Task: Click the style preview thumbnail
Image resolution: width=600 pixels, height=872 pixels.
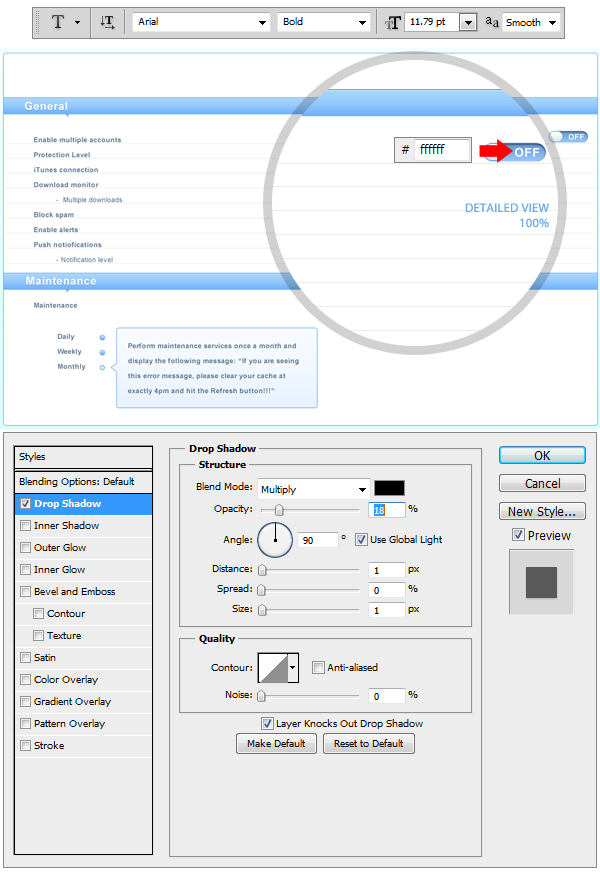Action: click(x=541, y=583)
